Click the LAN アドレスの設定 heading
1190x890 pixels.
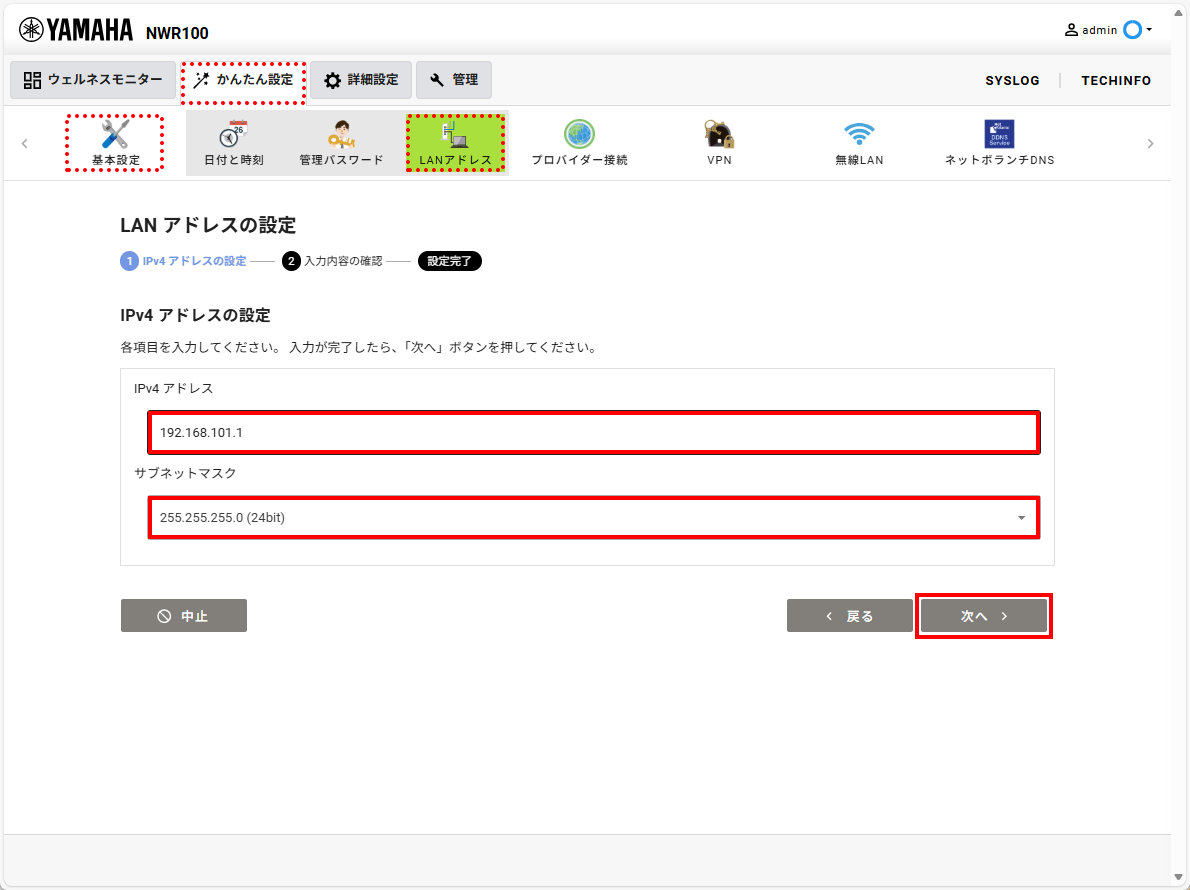click(x=208, y=225)
